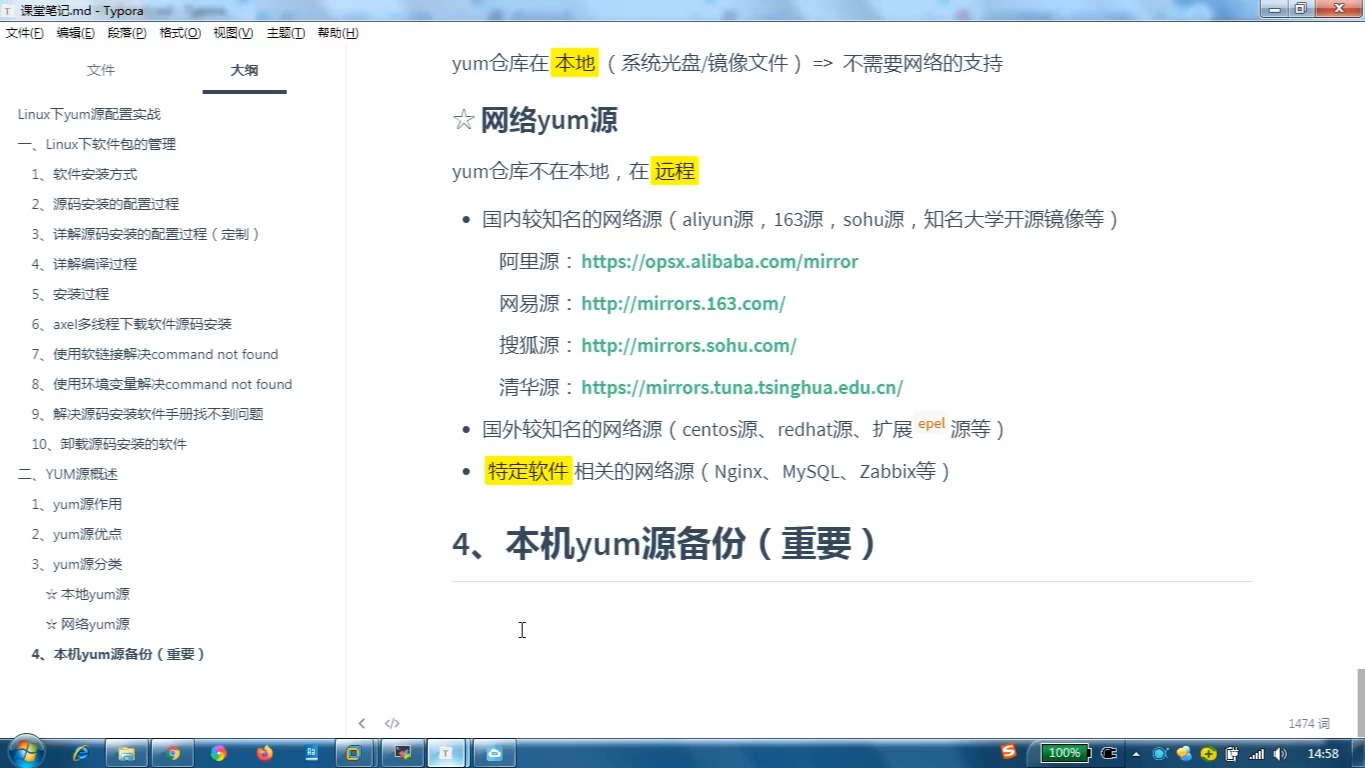The height and width of the screenshot is (768, 1365).
Task: Open the 主题(T) menu
Action: (286, 33)
